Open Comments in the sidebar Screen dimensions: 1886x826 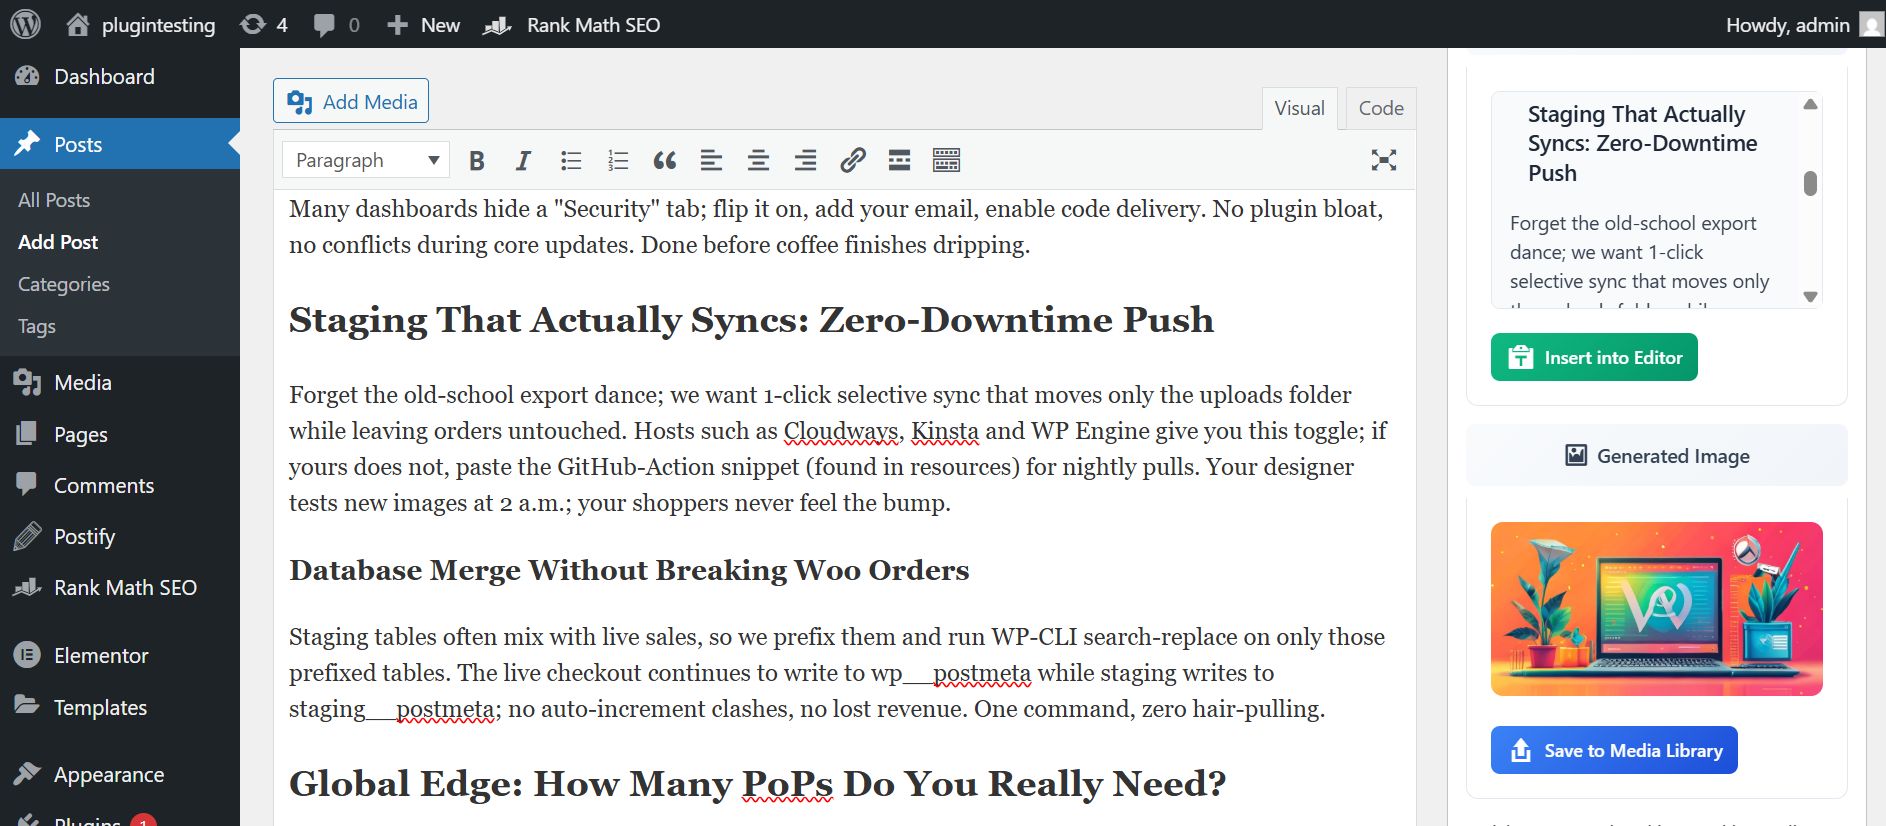point(120,485)
